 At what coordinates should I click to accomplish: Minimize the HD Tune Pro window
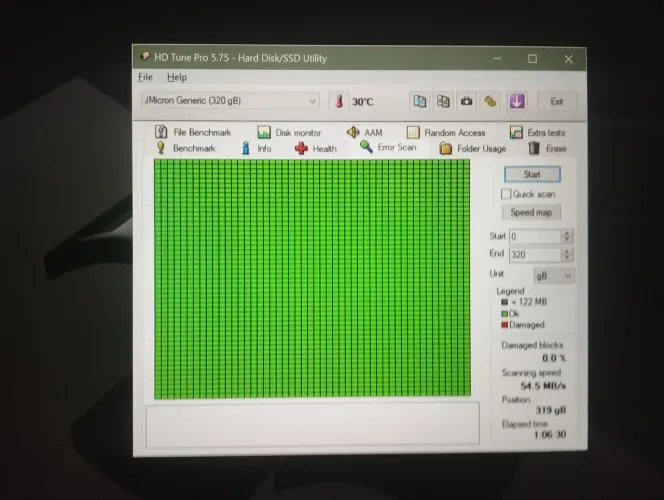(x=497, y=59)
